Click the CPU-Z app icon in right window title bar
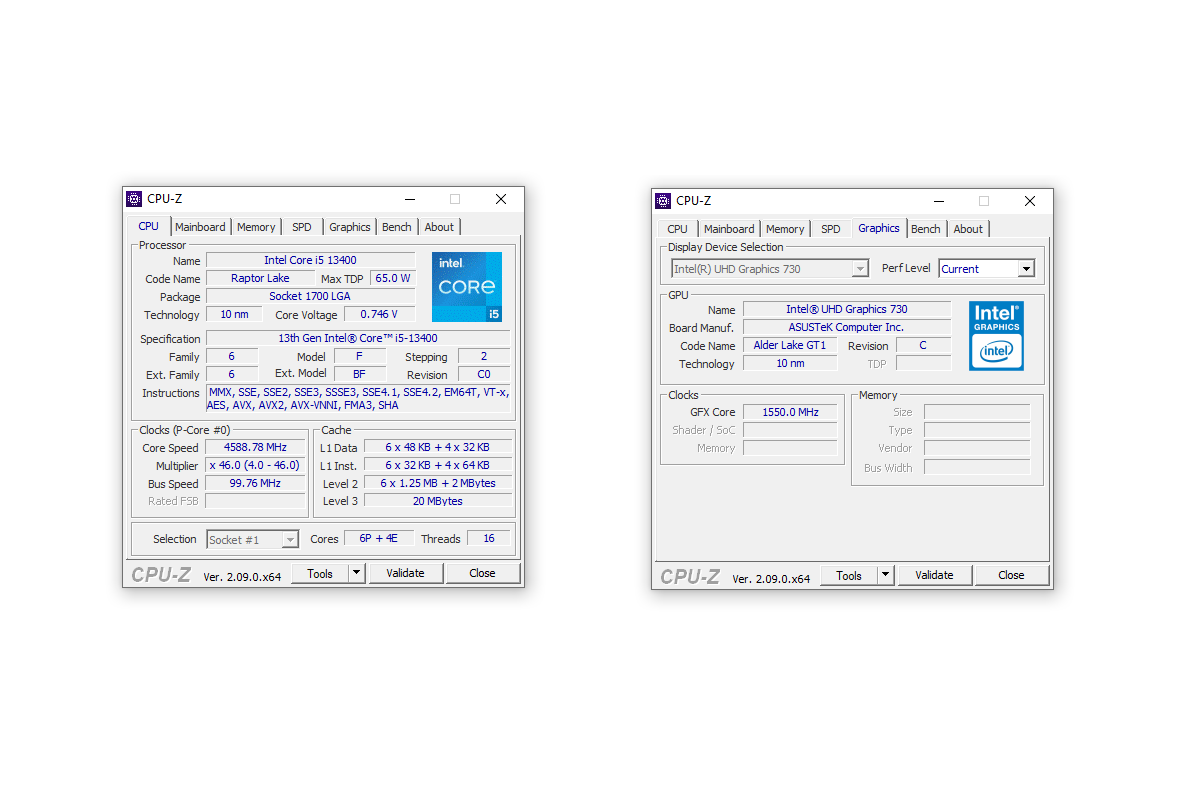 tap(663, 201)
